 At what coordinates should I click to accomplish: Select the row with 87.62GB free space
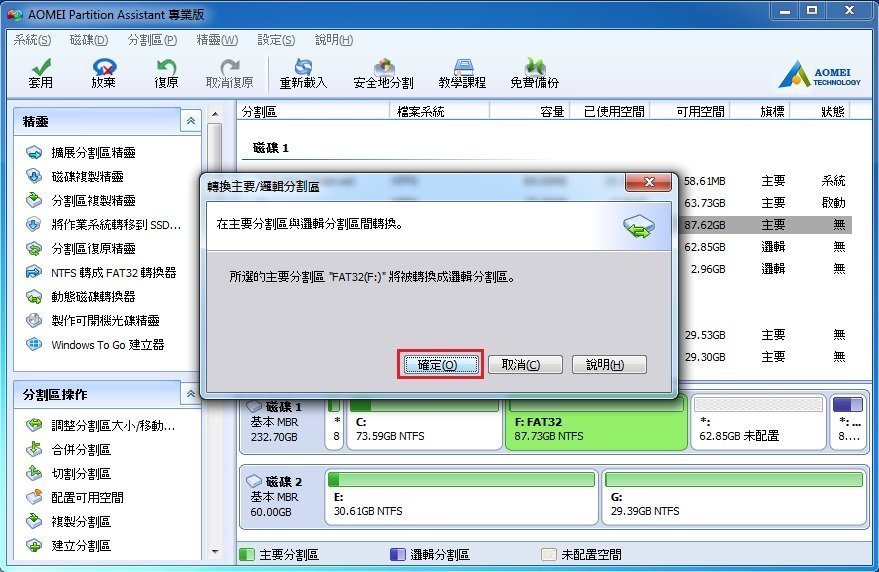[766, 225]
